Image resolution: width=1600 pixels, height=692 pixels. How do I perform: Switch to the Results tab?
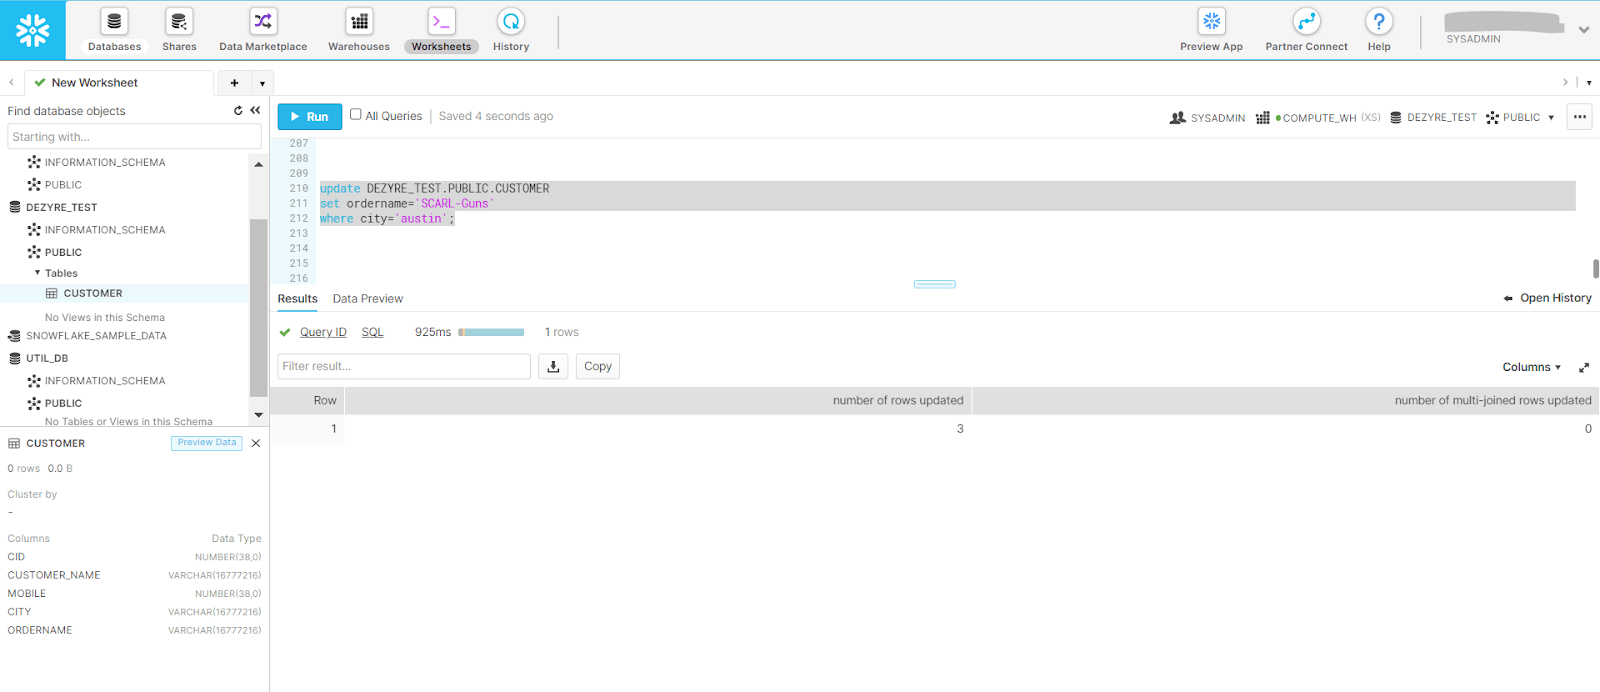point(297,299)
